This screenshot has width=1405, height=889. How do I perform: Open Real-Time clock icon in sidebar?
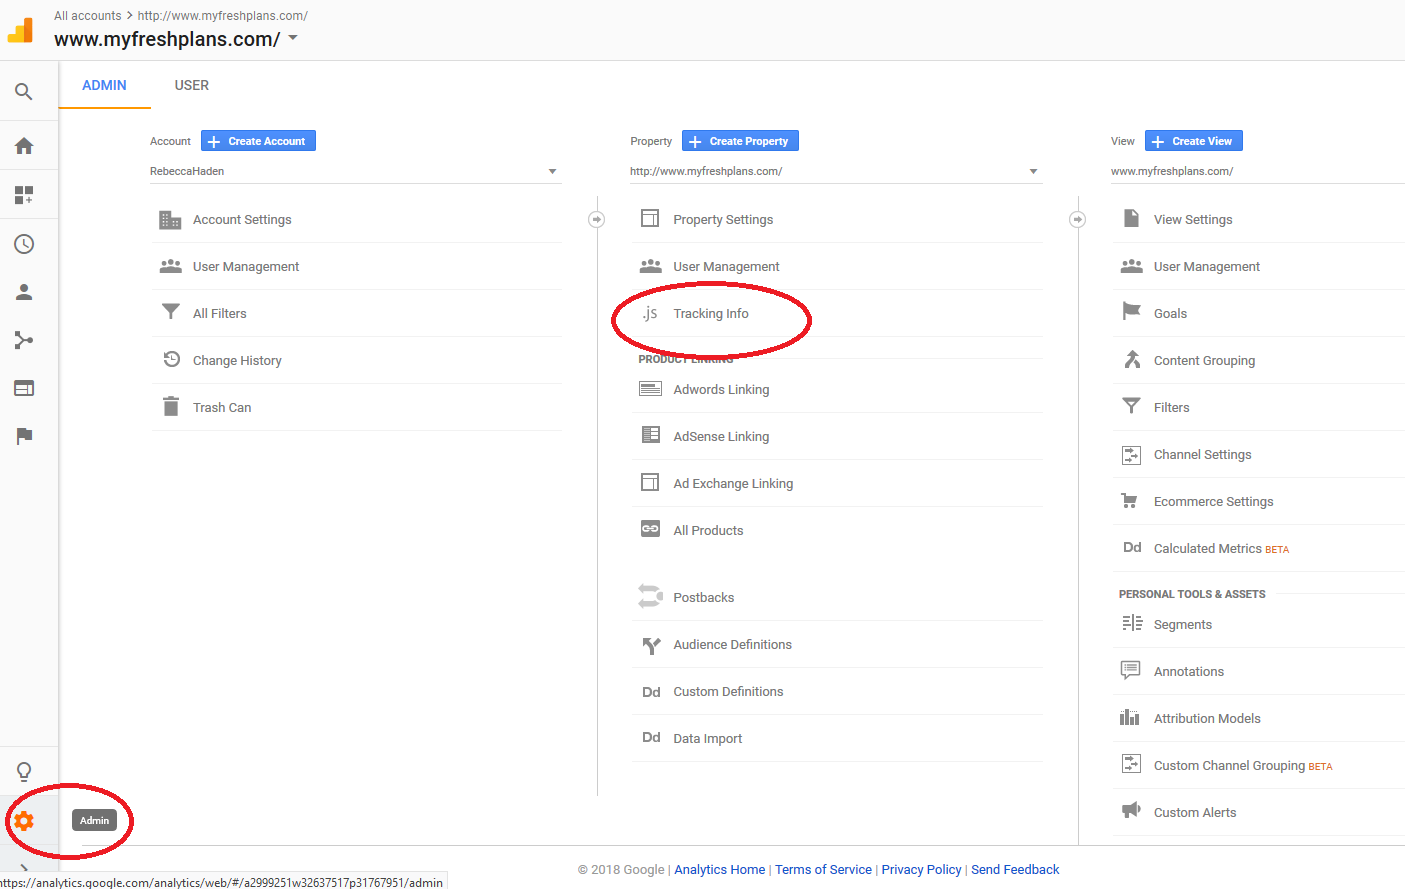[24, 244]
